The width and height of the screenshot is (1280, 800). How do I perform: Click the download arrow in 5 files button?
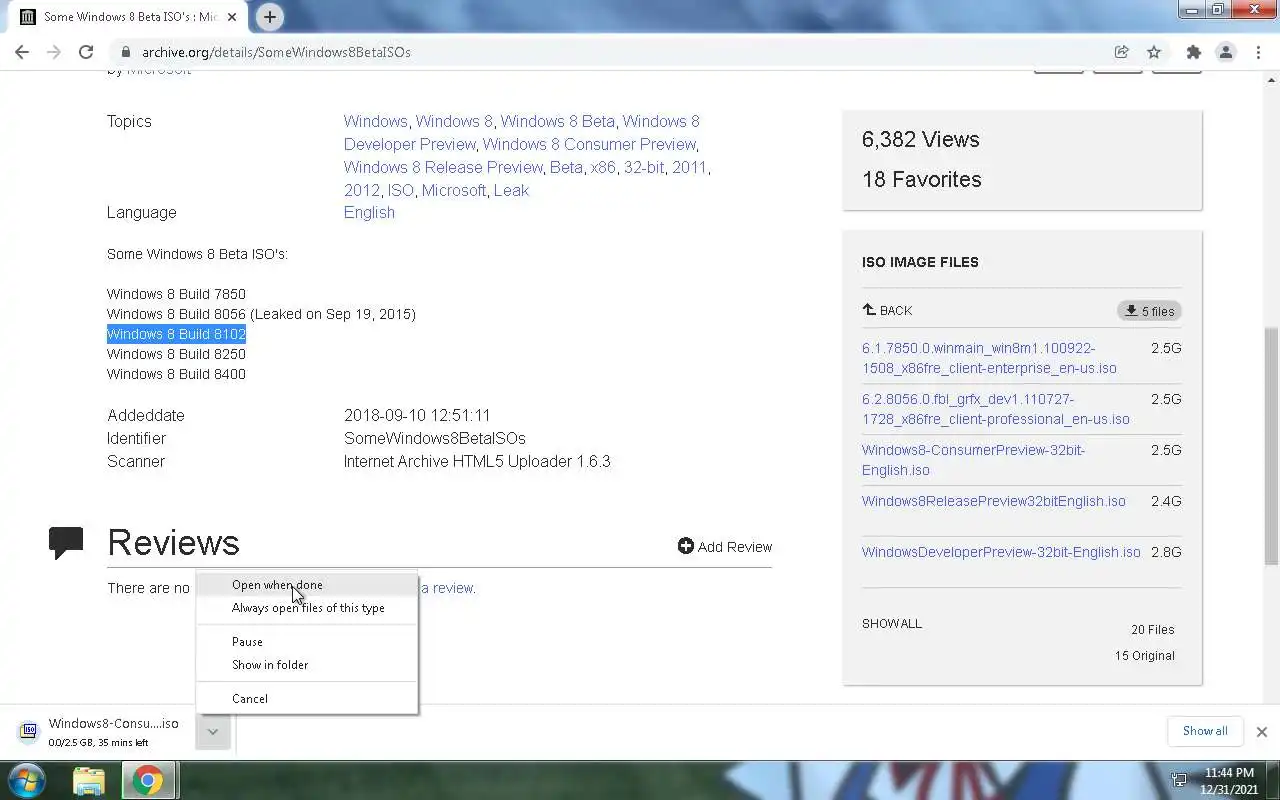tap(1131, 311)
